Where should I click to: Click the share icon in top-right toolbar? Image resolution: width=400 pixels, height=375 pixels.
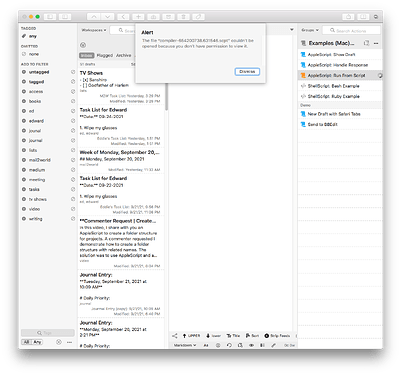pos(348,16)
